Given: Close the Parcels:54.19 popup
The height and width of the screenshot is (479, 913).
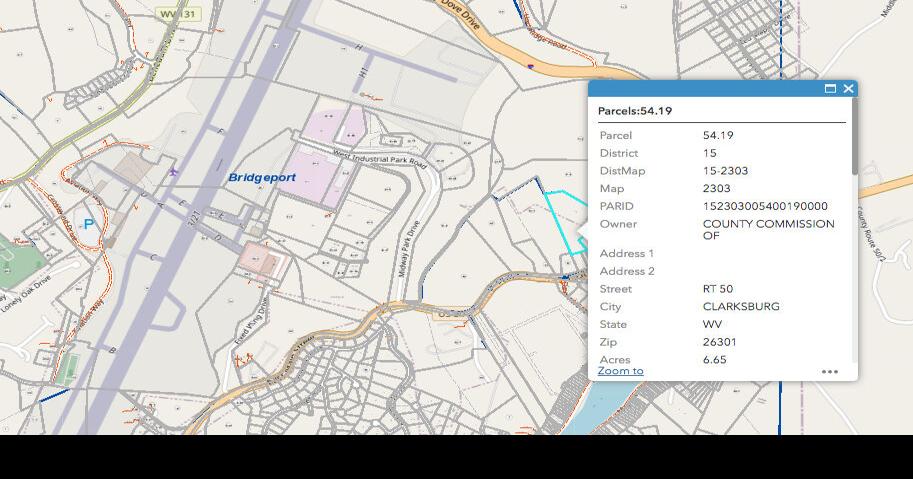Looking at the screenshot, I should (x=848, y=89).
